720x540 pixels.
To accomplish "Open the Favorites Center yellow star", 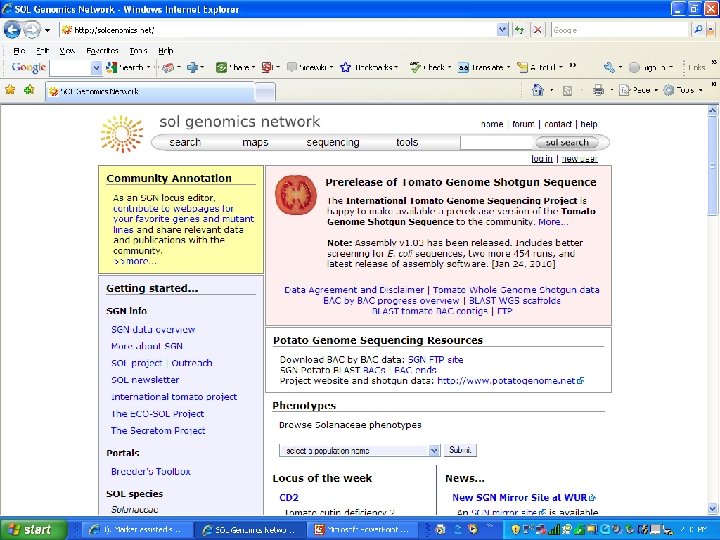I will (10, 90).
